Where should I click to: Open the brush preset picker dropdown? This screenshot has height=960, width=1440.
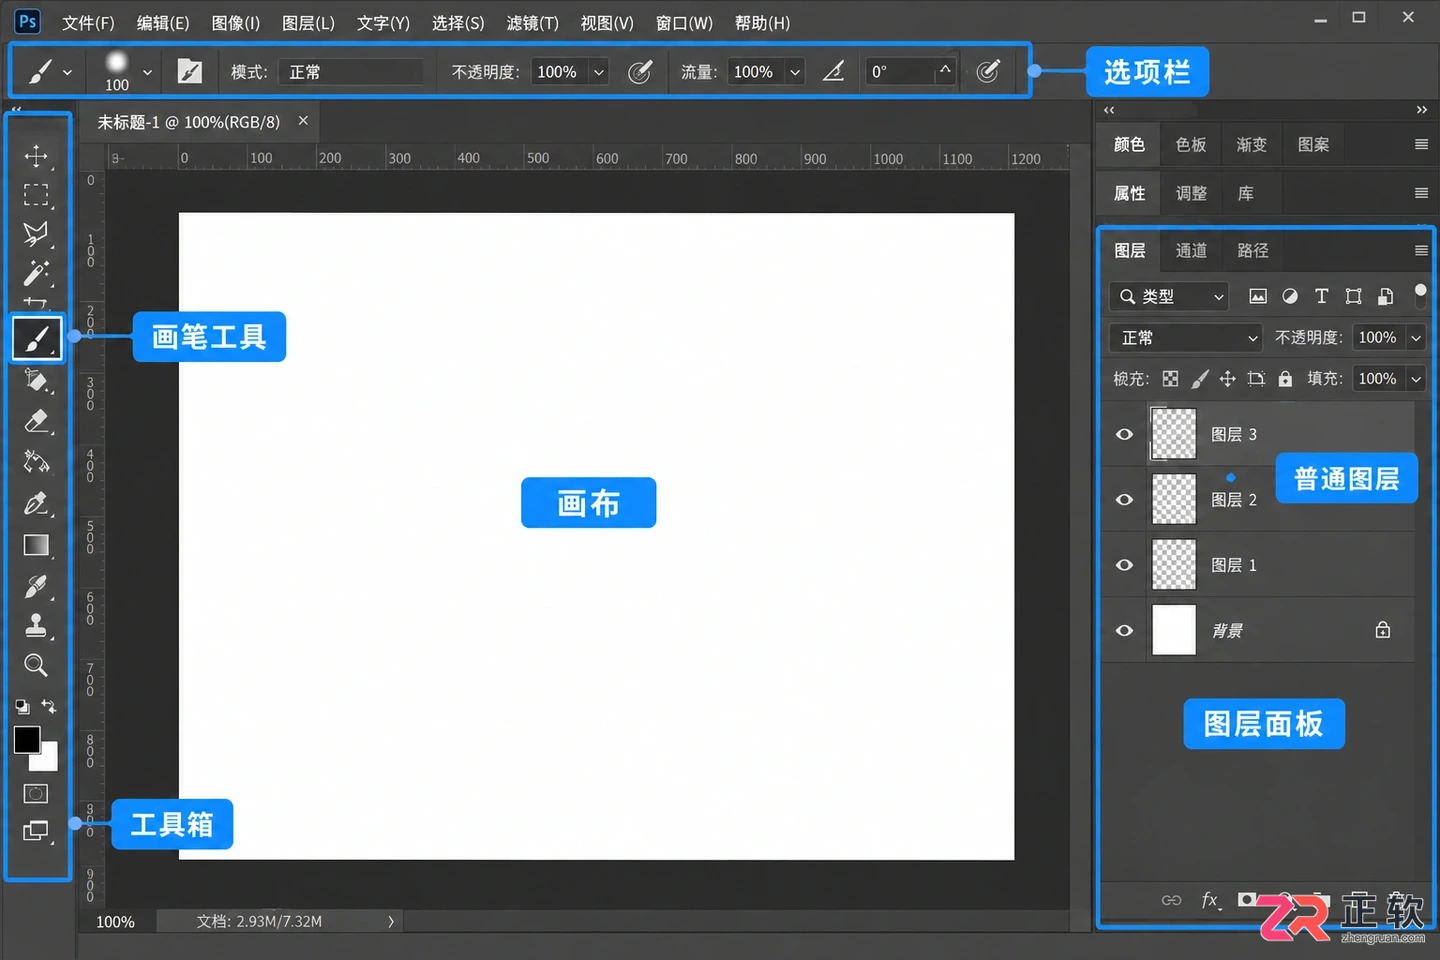tap(147, 72)
